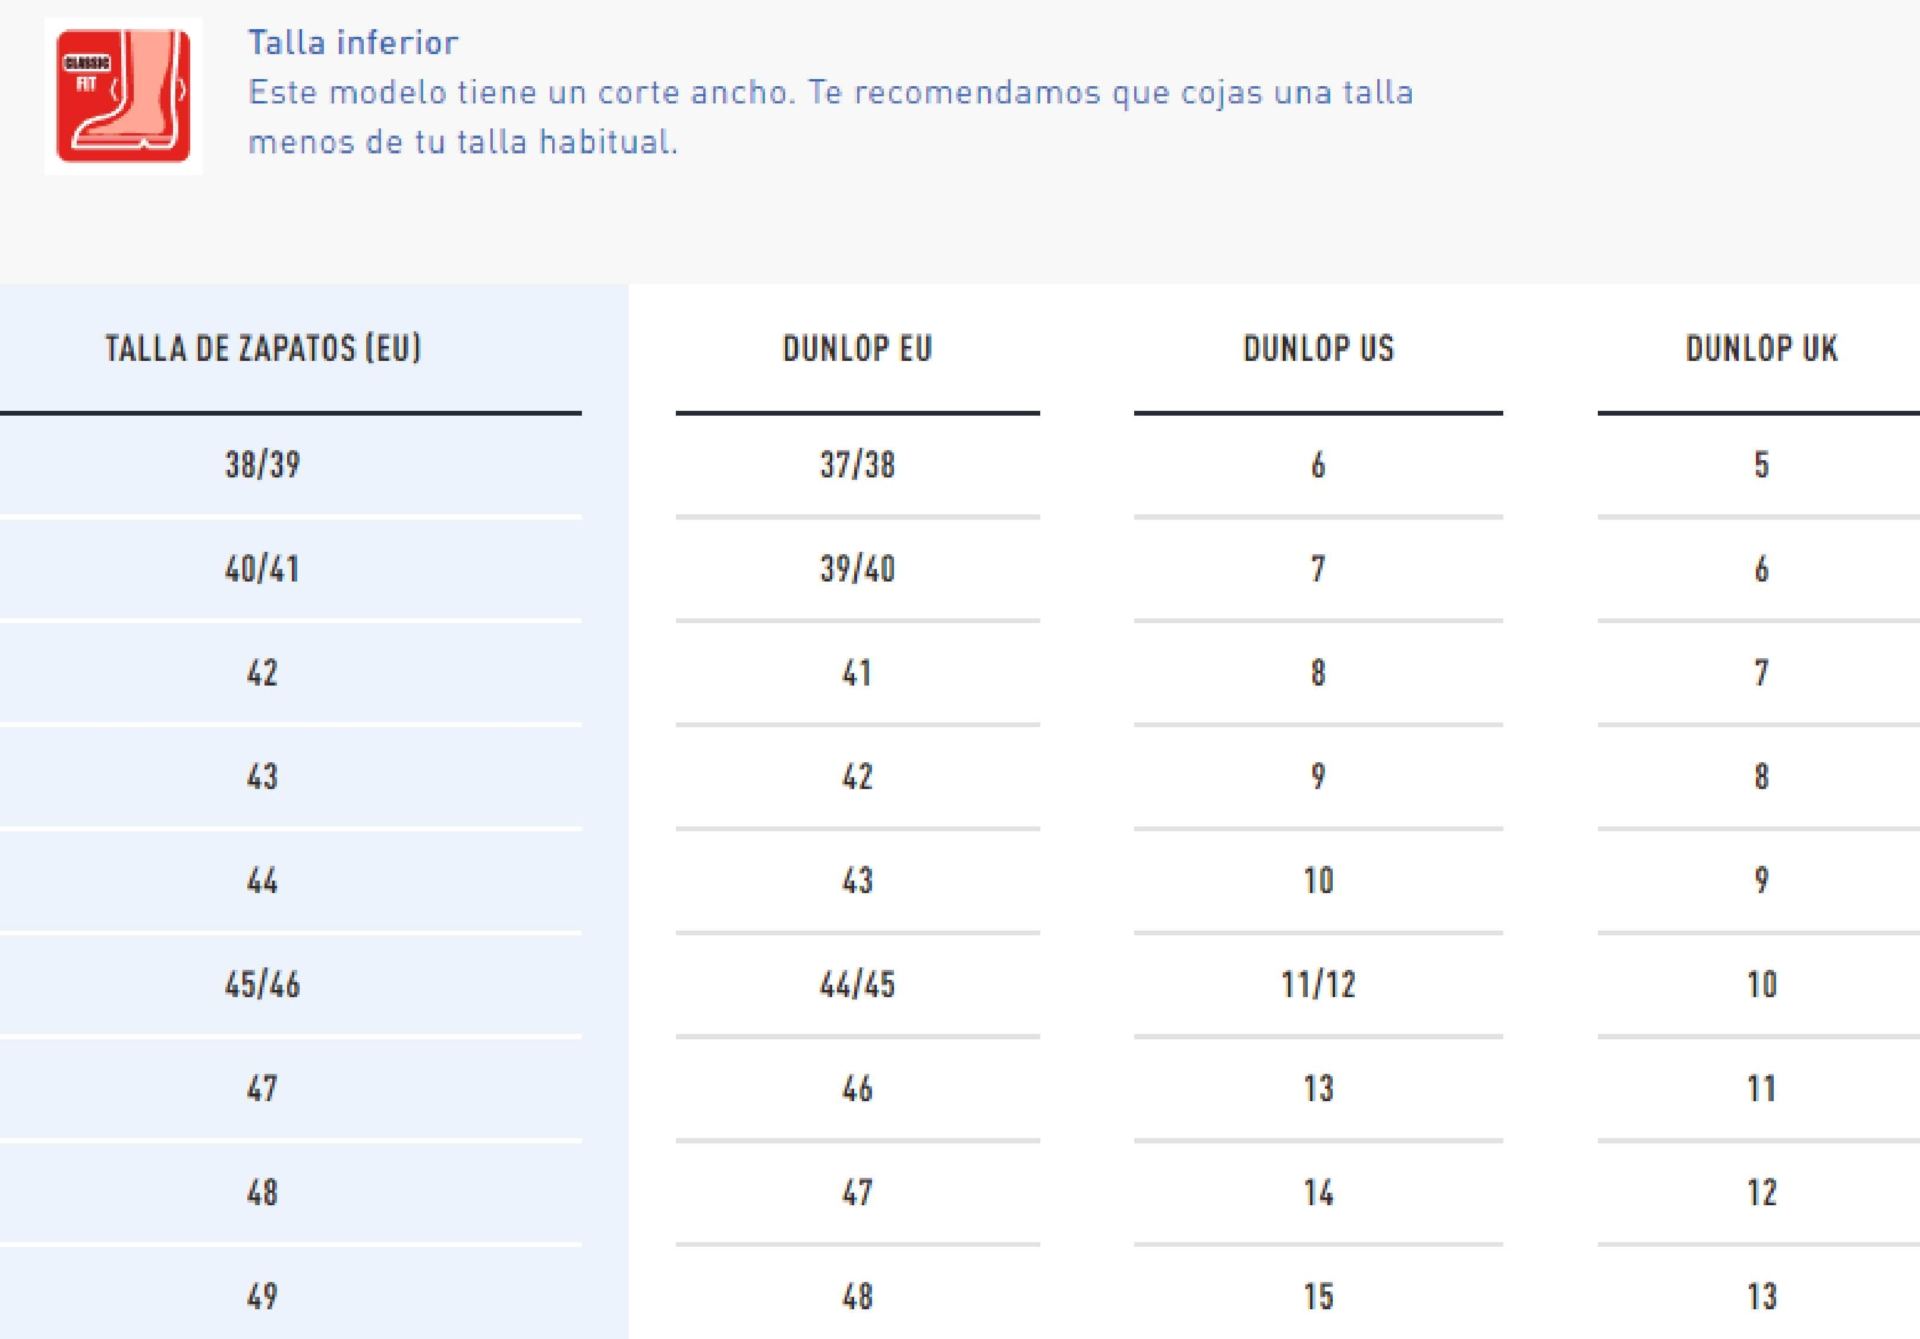Click the red Classic Fit boot icon
1920x1339 pixels.
click(x=123, y=96)
